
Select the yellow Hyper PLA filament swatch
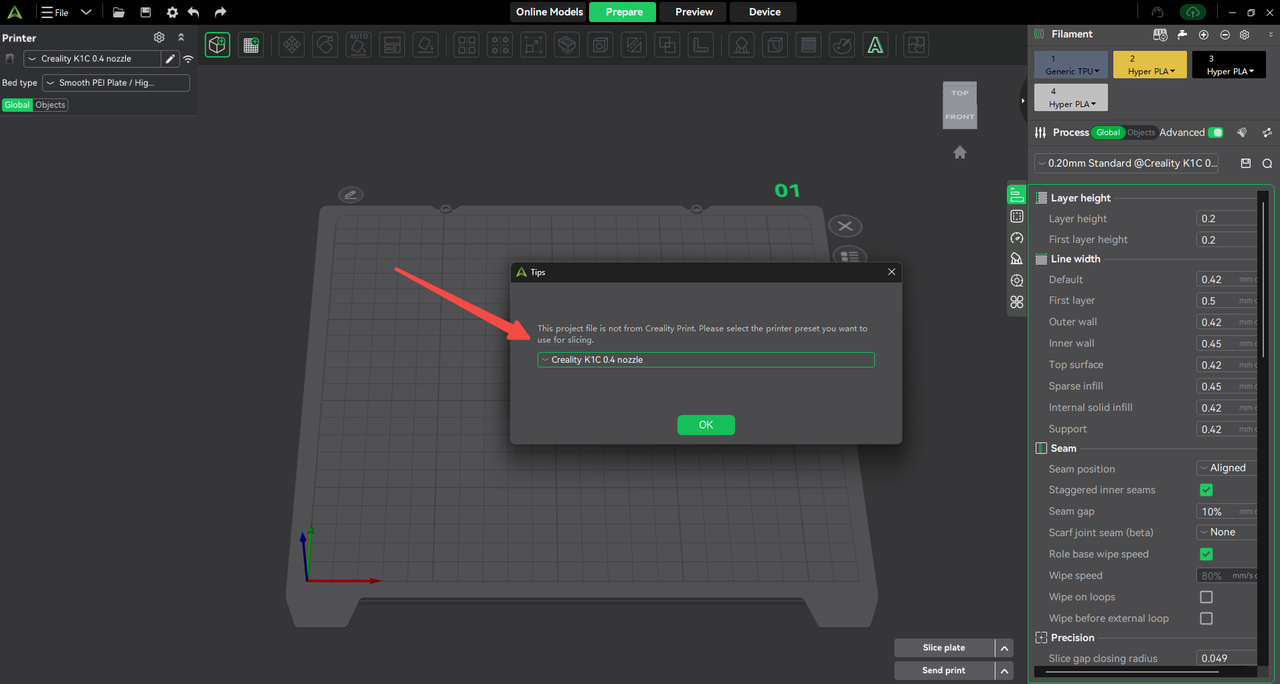pos(1149,65)
